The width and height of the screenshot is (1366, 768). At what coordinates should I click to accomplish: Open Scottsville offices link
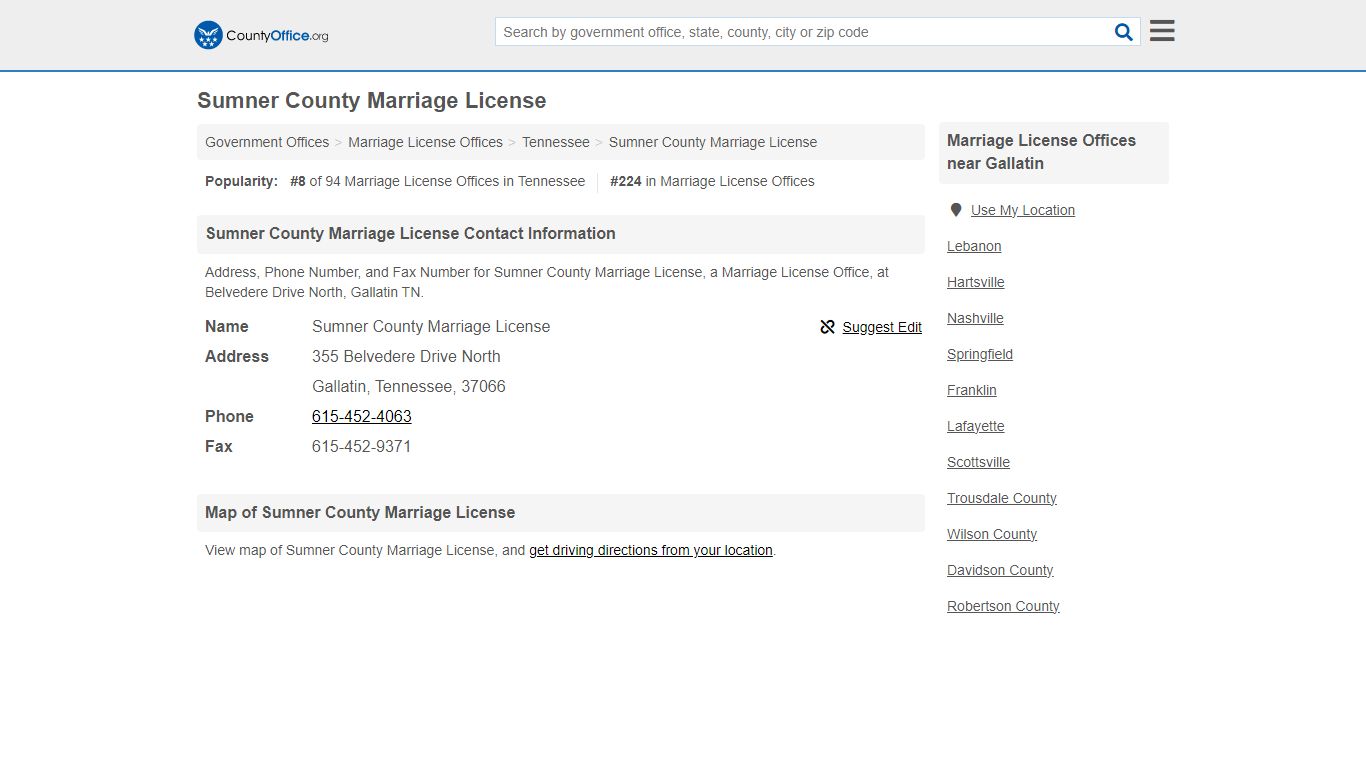coord(978,462)
